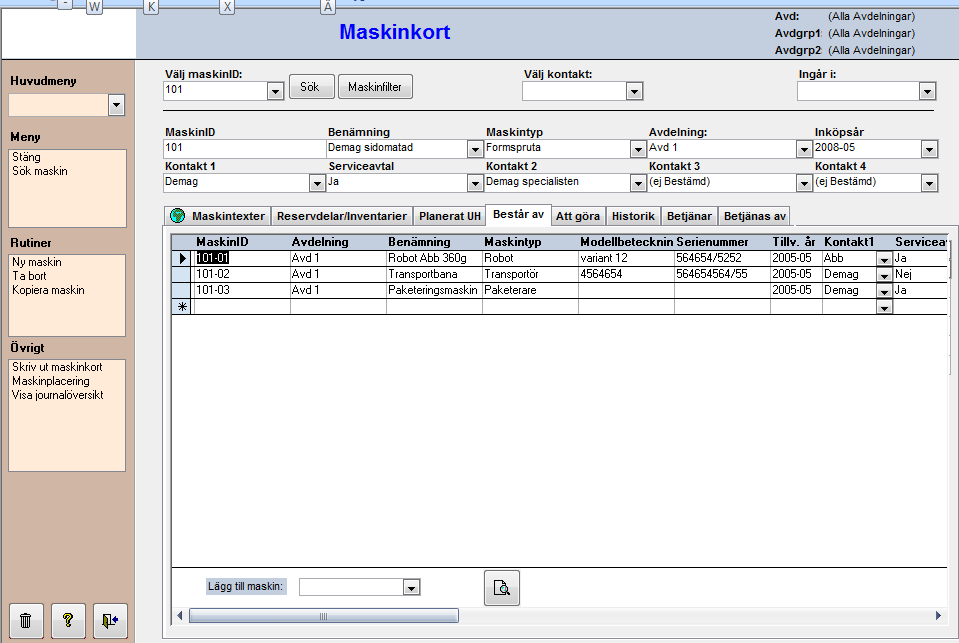
Task: Click the Transportbana cell
Action: [434, 274]
